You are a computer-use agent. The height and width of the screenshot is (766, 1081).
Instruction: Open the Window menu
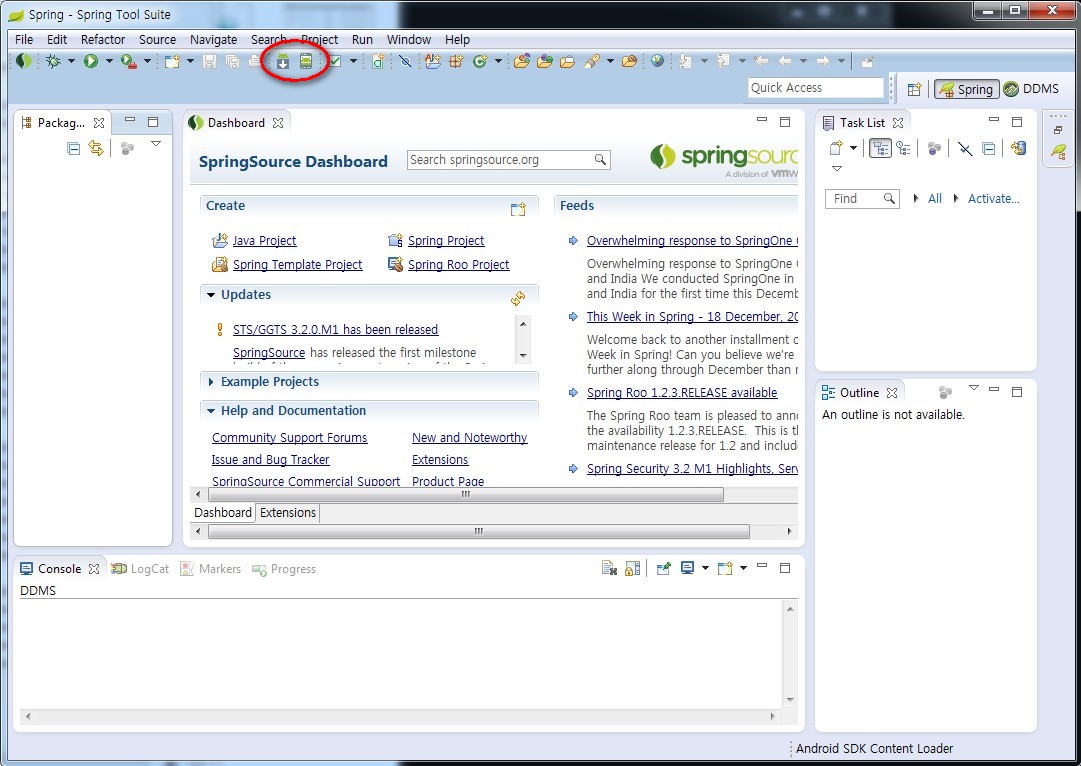pos(408,39)
